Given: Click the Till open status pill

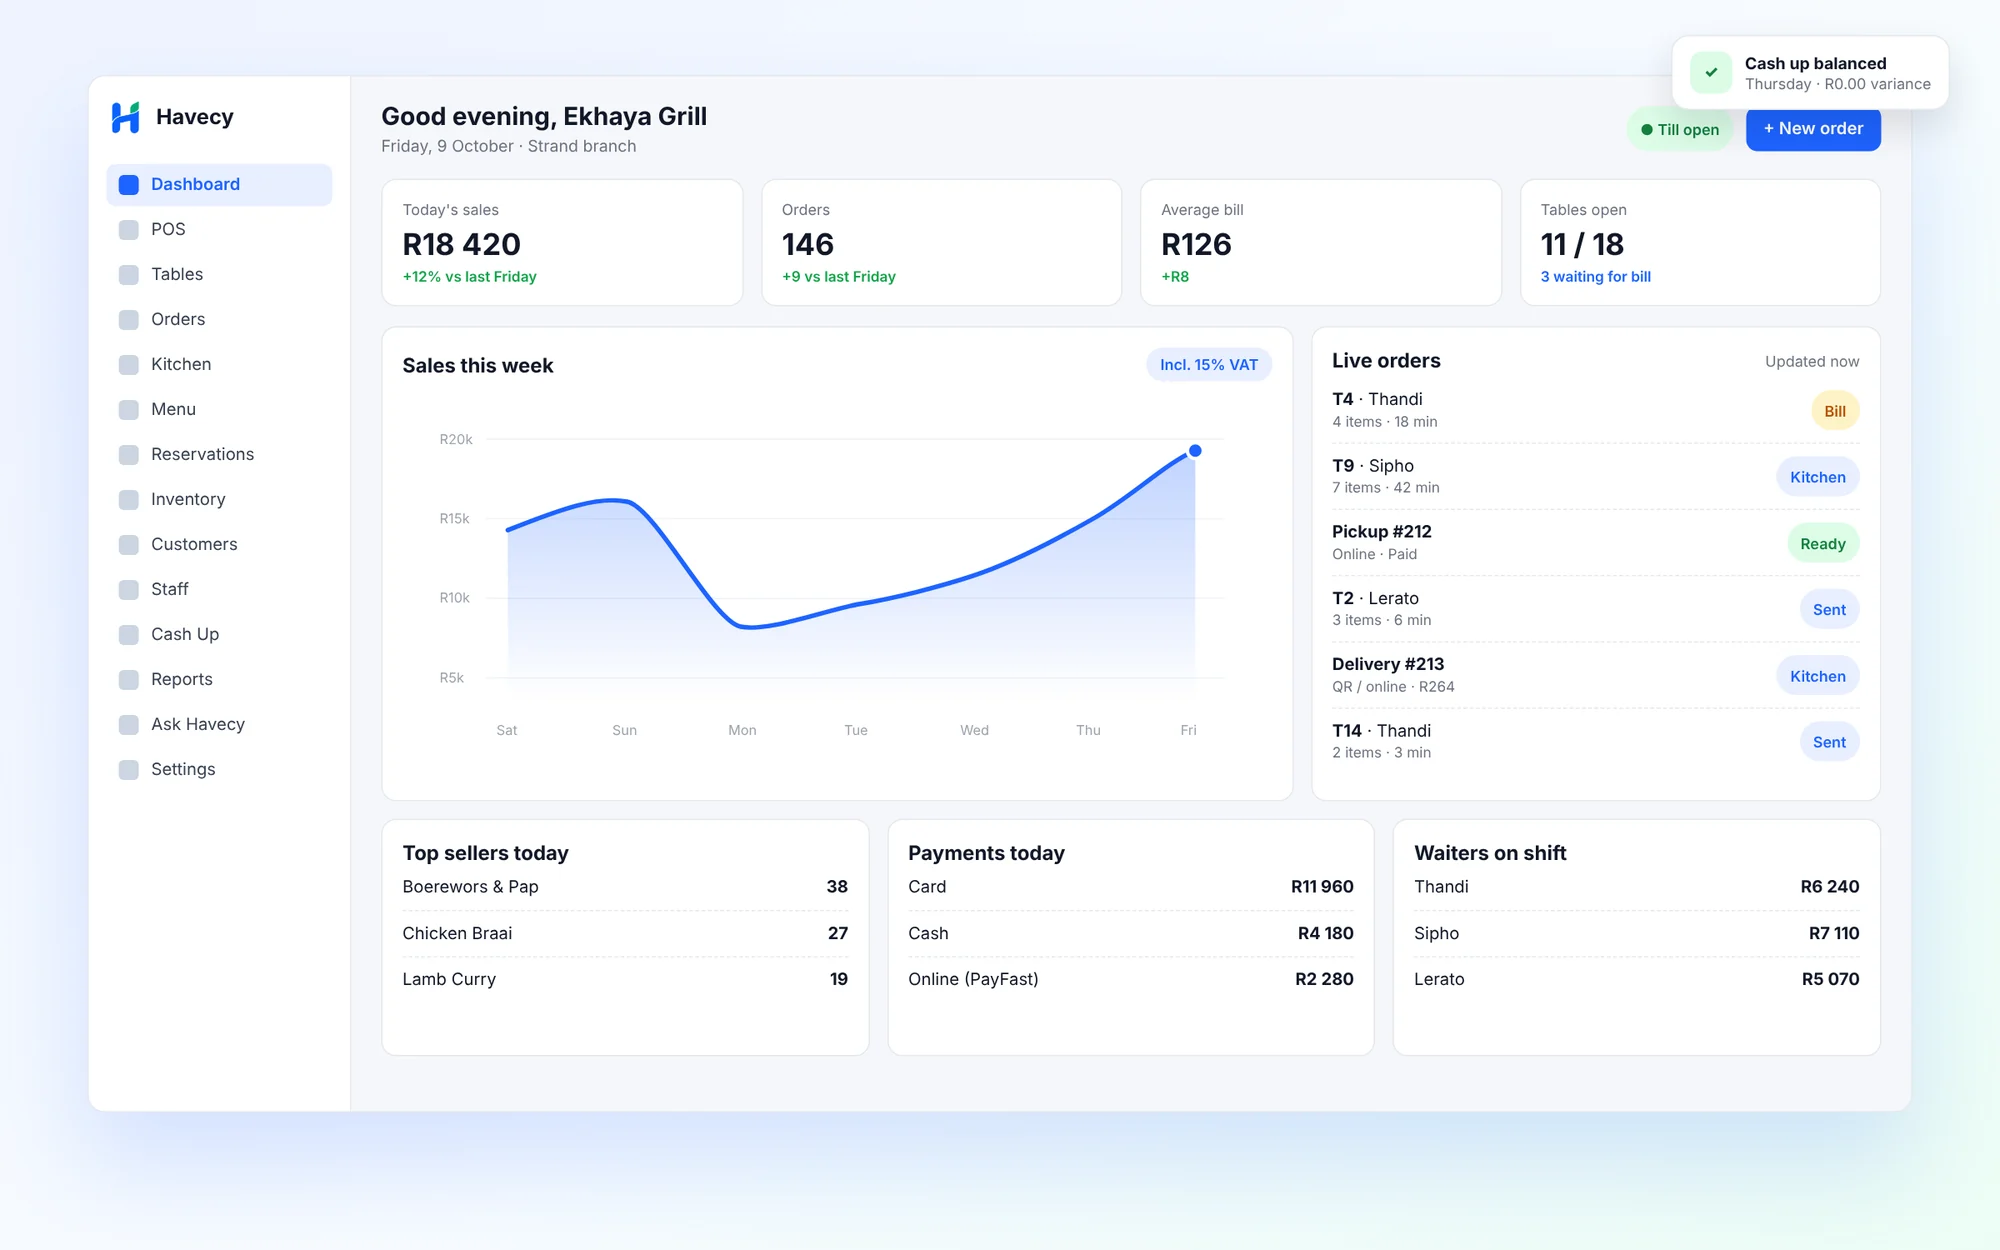Looking at the screenshot, I should pos(1680,130).
